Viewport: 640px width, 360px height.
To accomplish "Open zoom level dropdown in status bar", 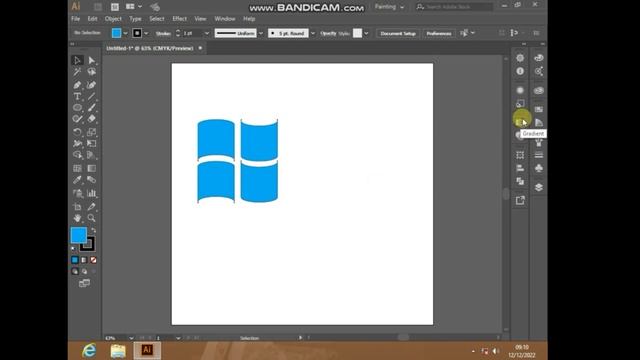I will pos(131,338).
